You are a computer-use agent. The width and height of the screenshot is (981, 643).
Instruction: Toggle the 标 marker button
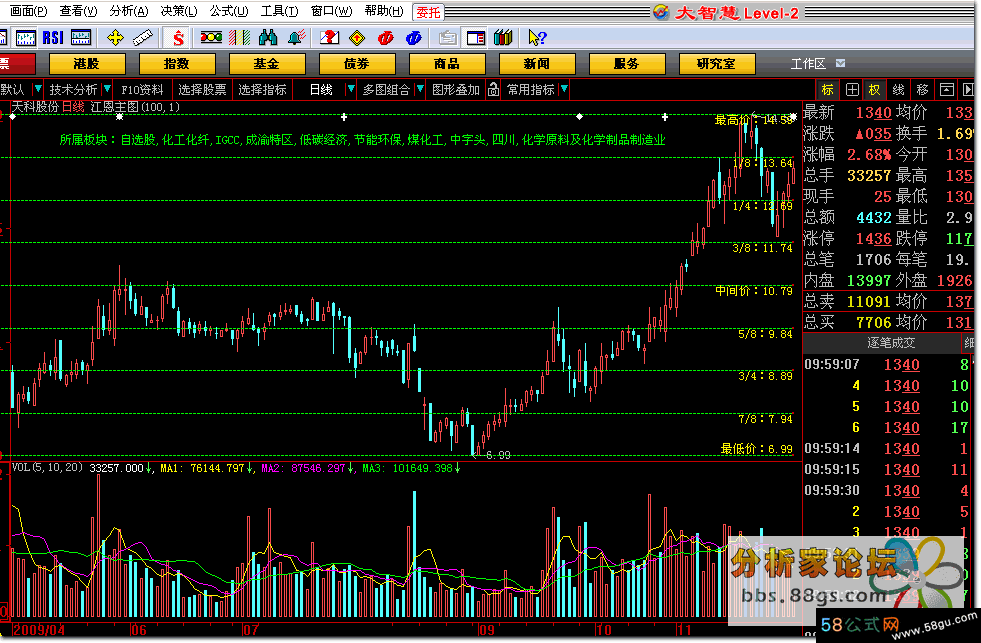click(x=828, y=89)
